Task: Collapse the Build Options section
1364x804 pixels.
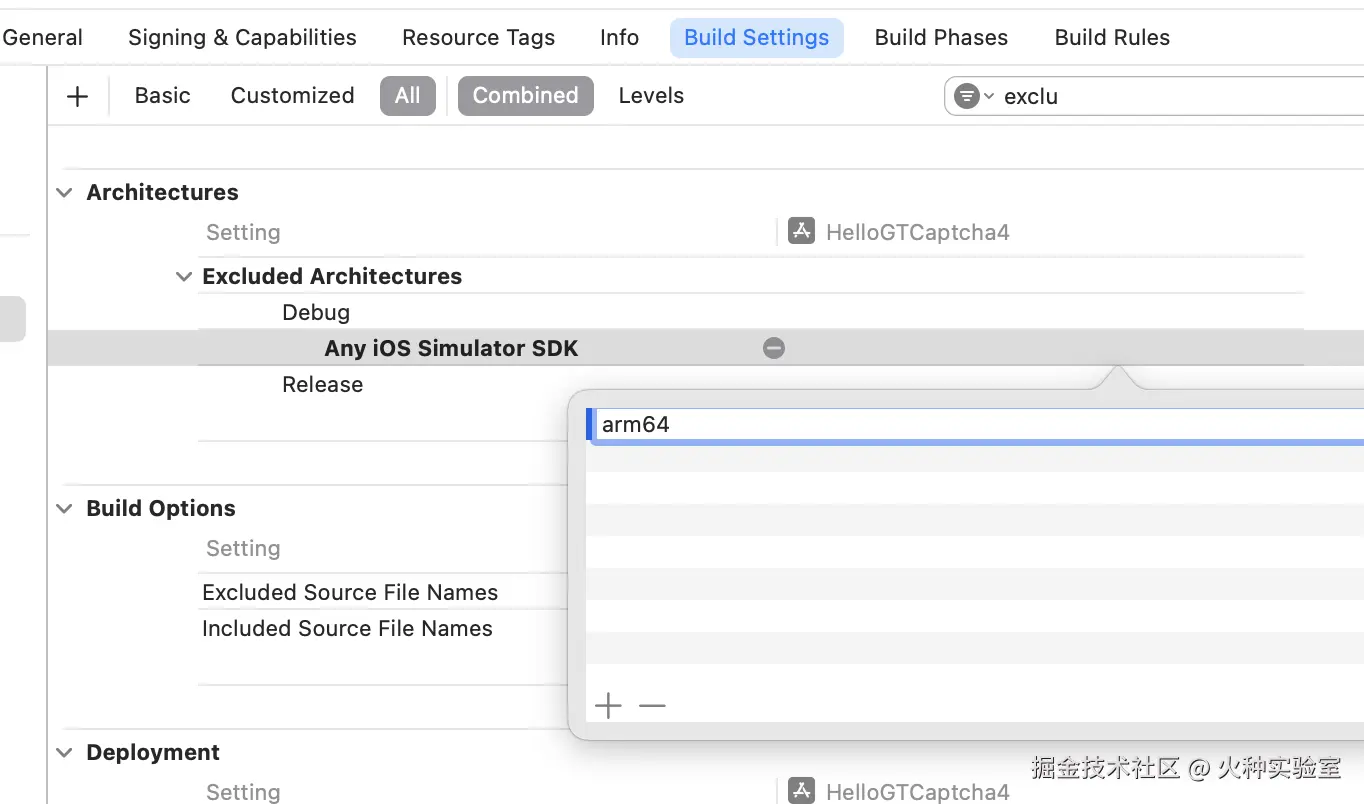Action: (x=65, y=508)
